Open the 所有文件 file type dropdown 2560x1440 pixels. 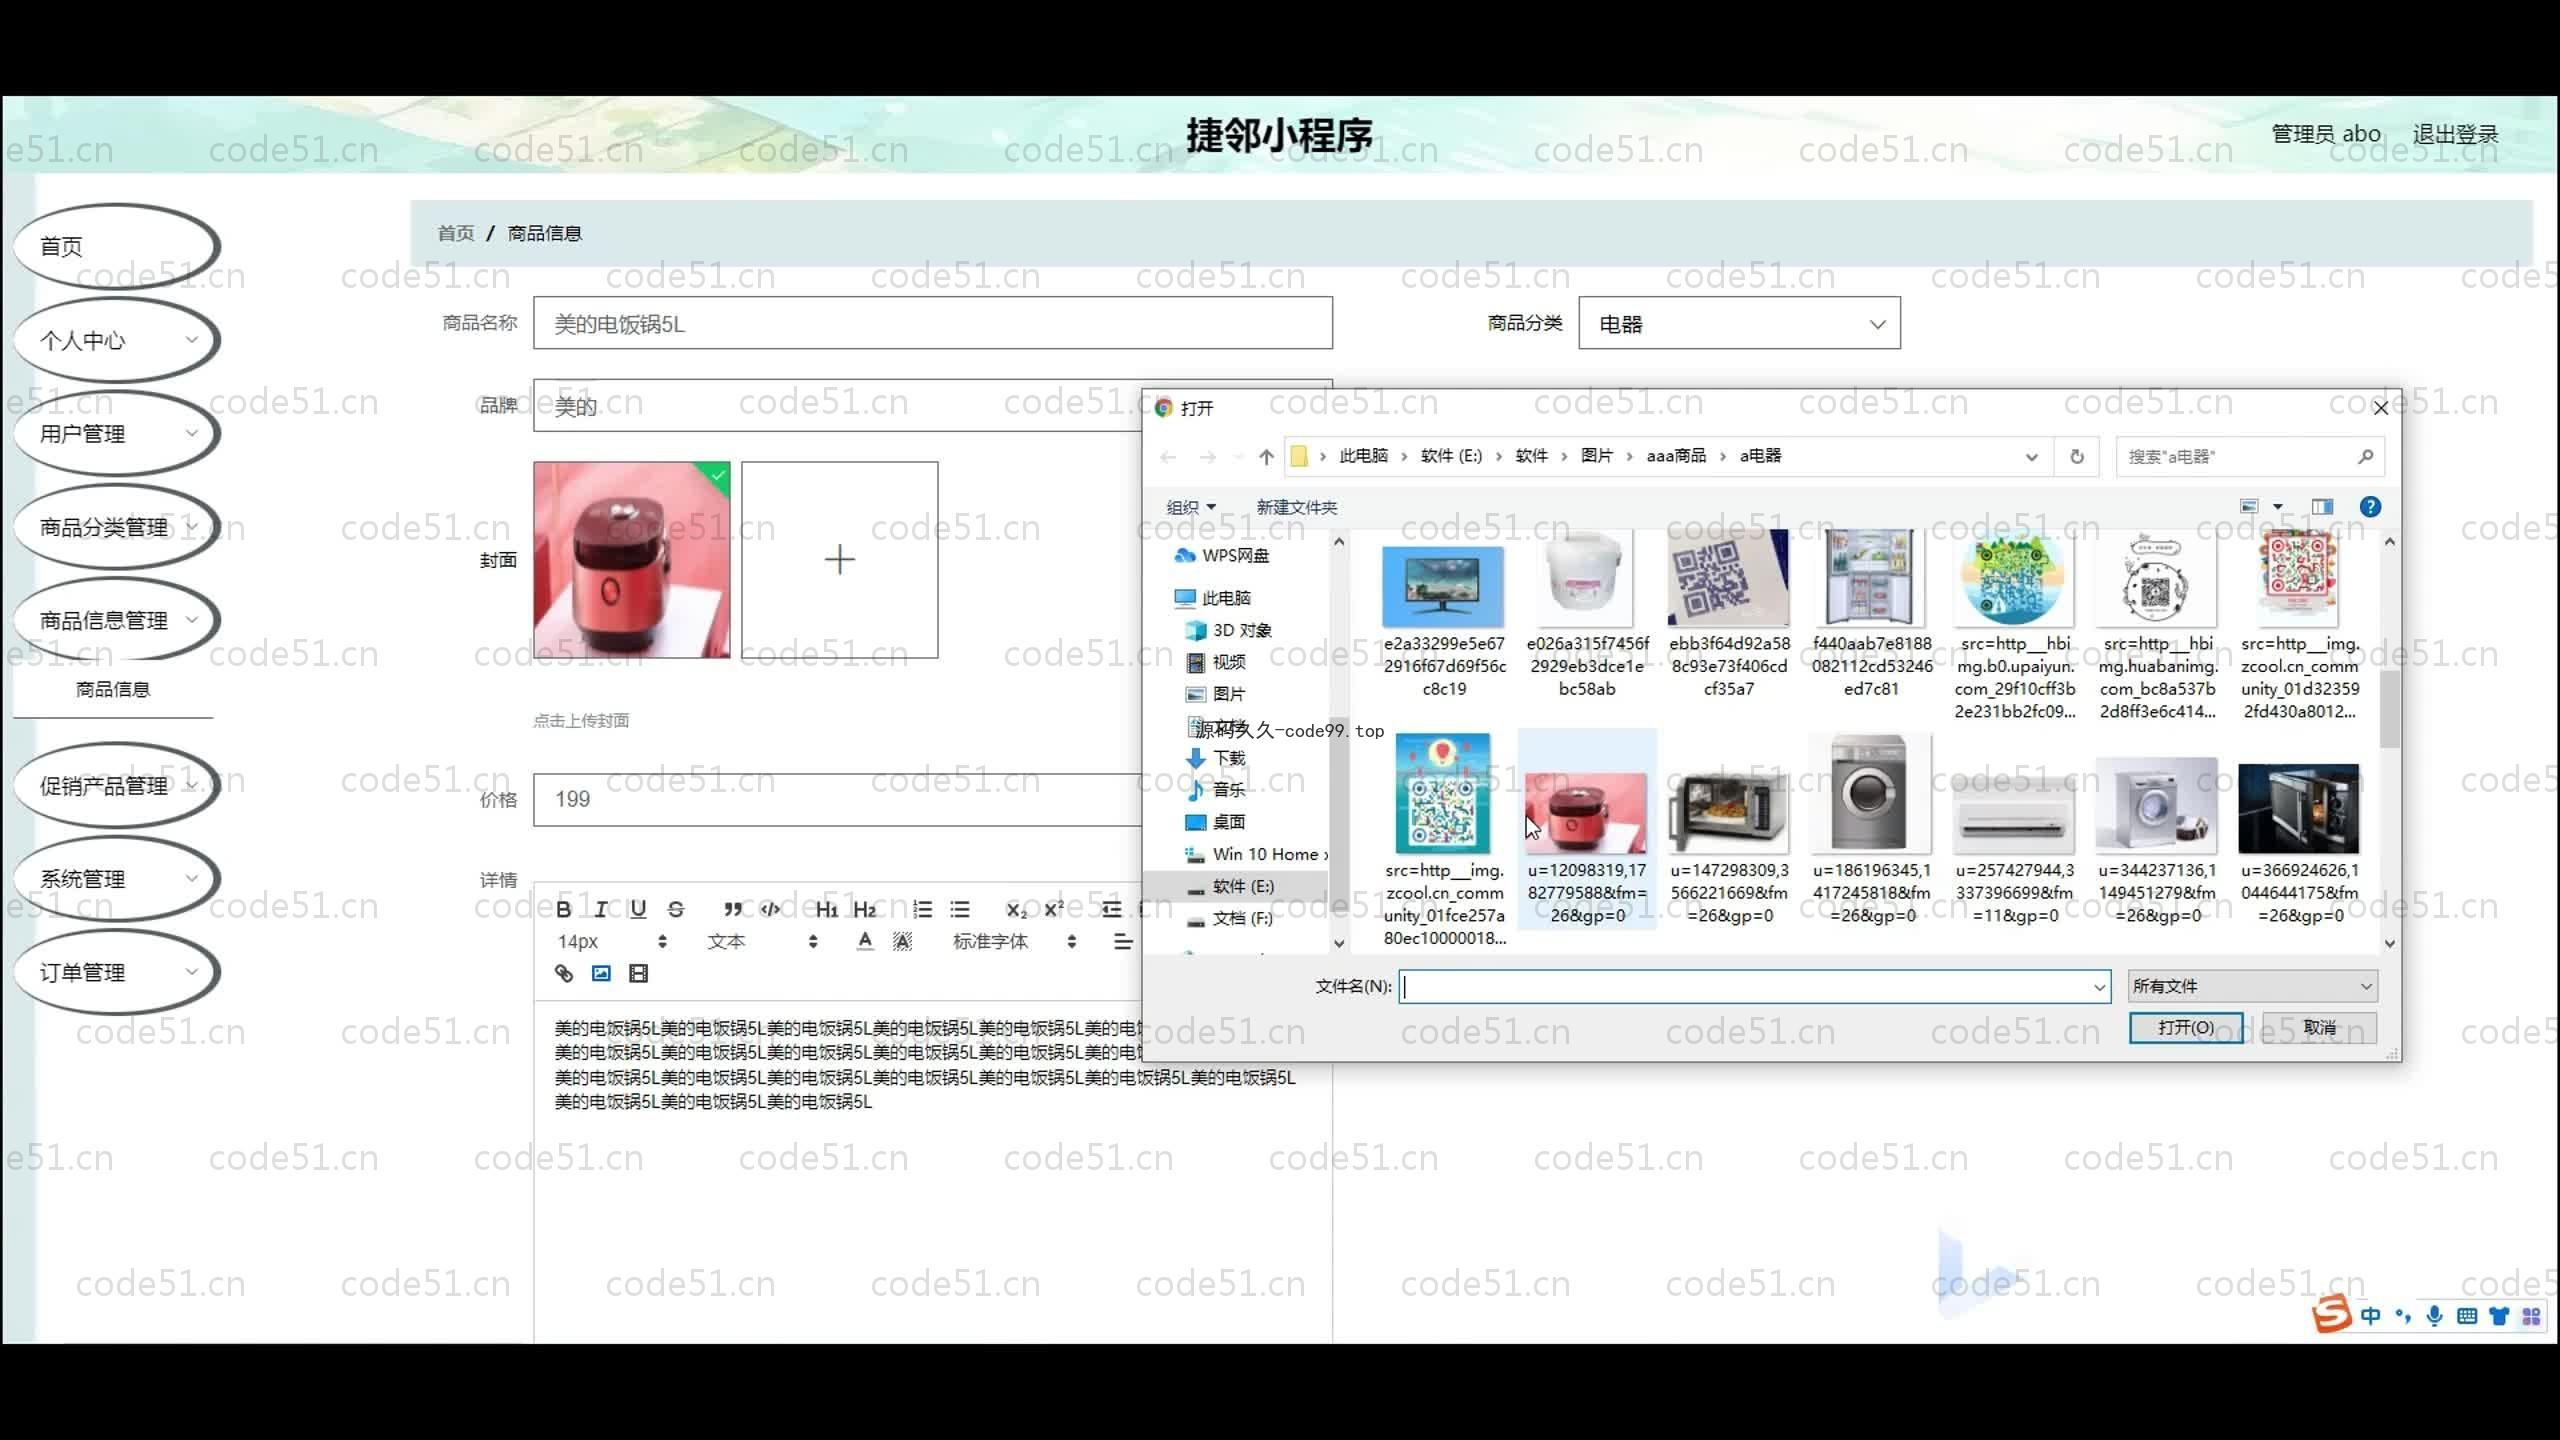pos(2252,986)
